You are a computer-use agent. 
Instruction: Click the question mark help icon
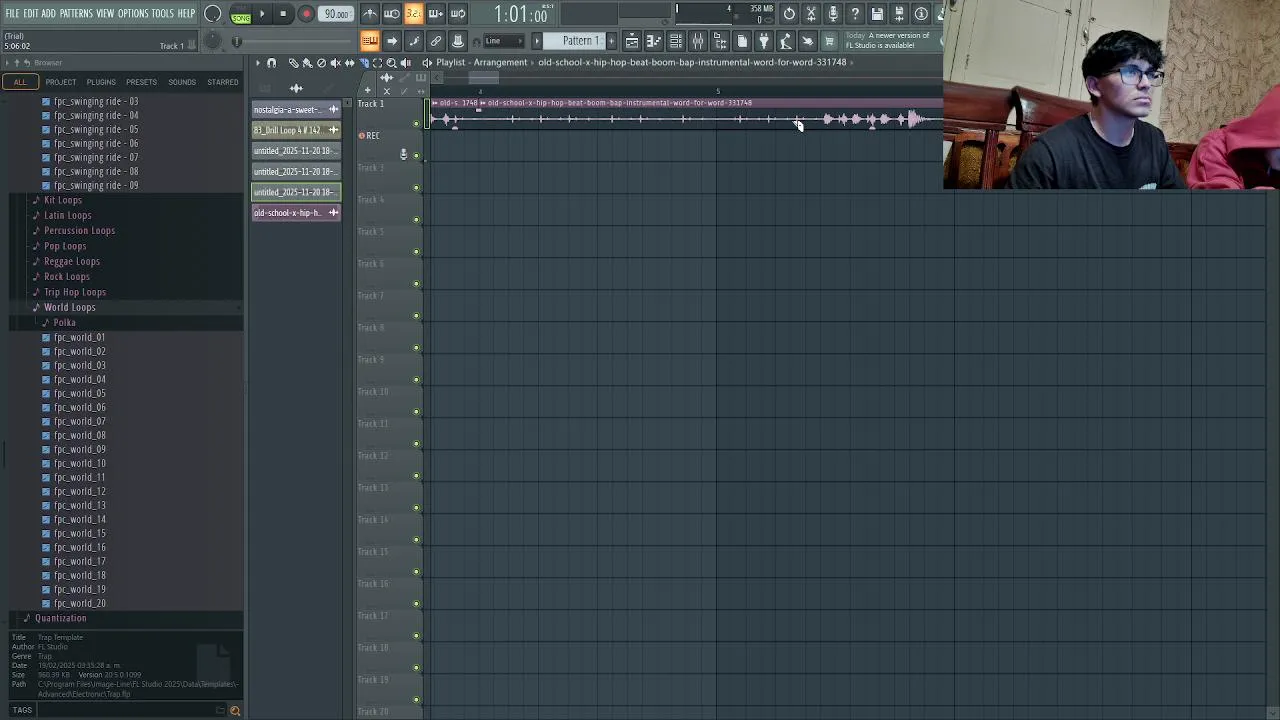855,14
